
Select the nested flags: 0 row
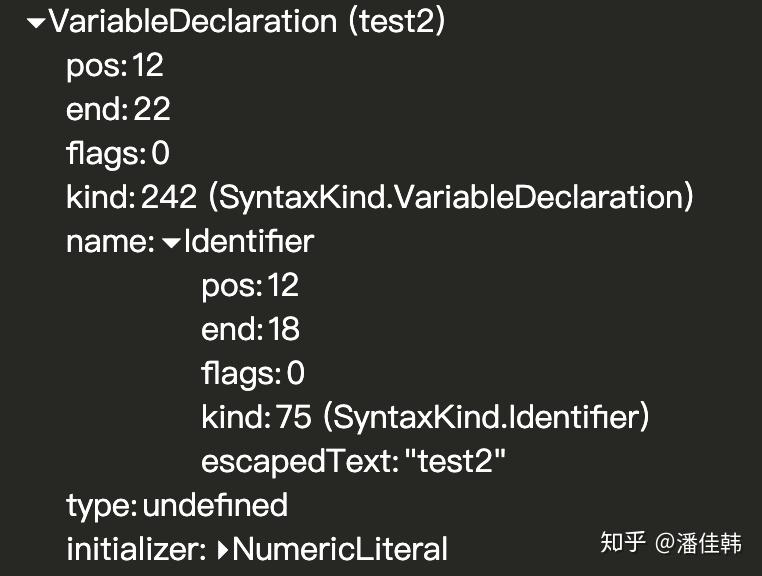click(252, 374)
